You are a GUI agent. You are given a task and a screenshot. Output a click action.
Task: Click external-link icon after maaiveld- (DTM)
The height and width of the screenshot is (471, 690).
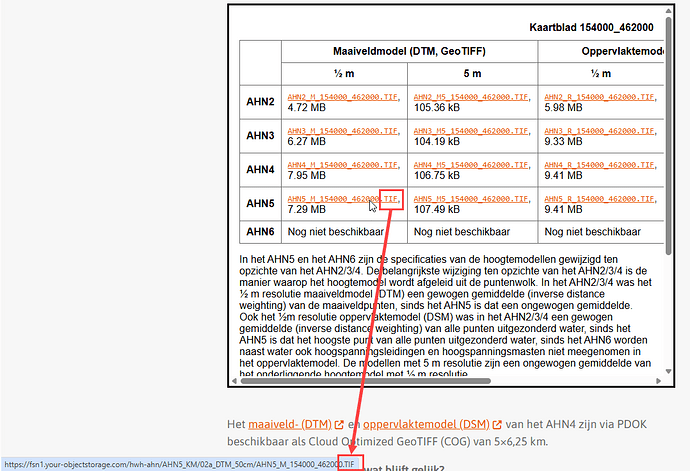[340, 425]
